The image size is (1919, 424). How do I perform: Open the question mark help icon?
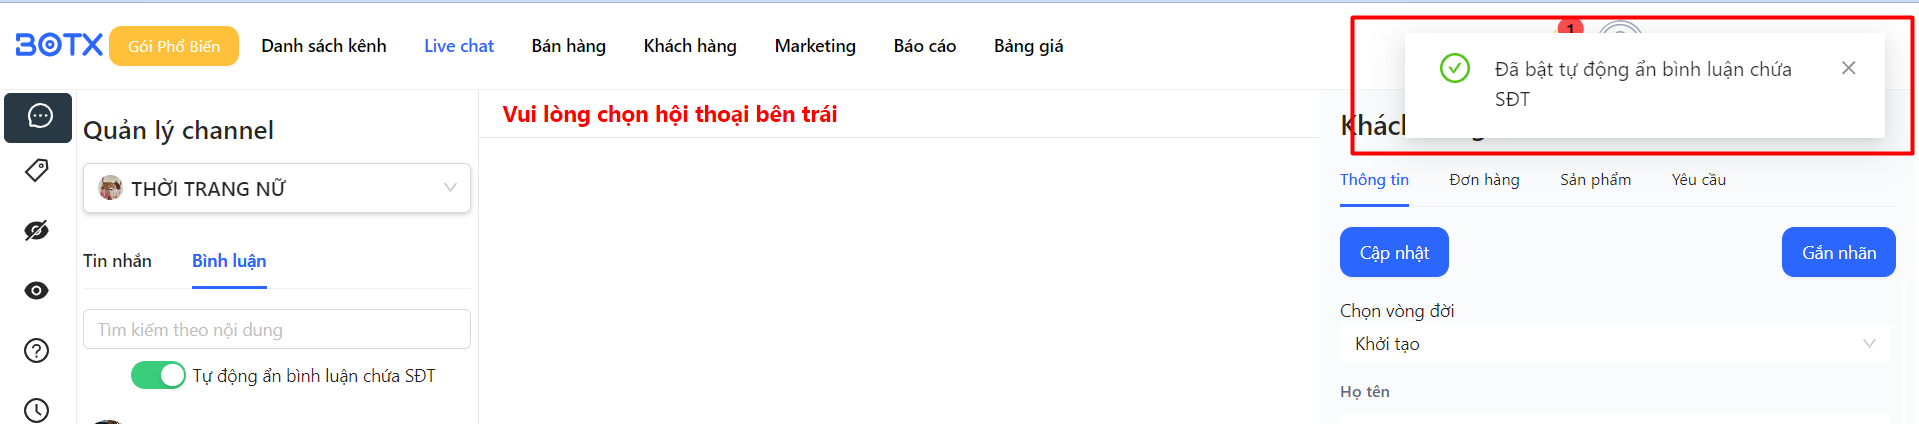click(37, 351)
